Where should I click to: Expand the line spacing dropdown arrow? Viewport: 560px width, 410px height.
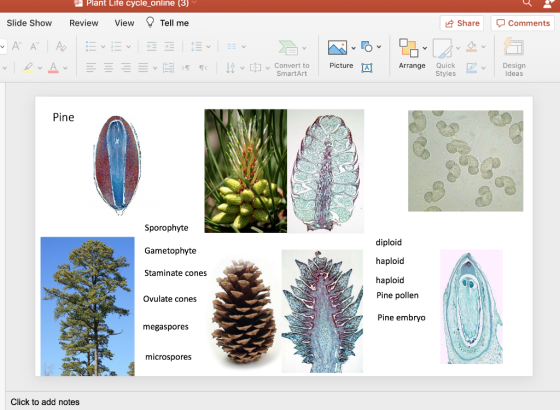[x=208, y=47]
